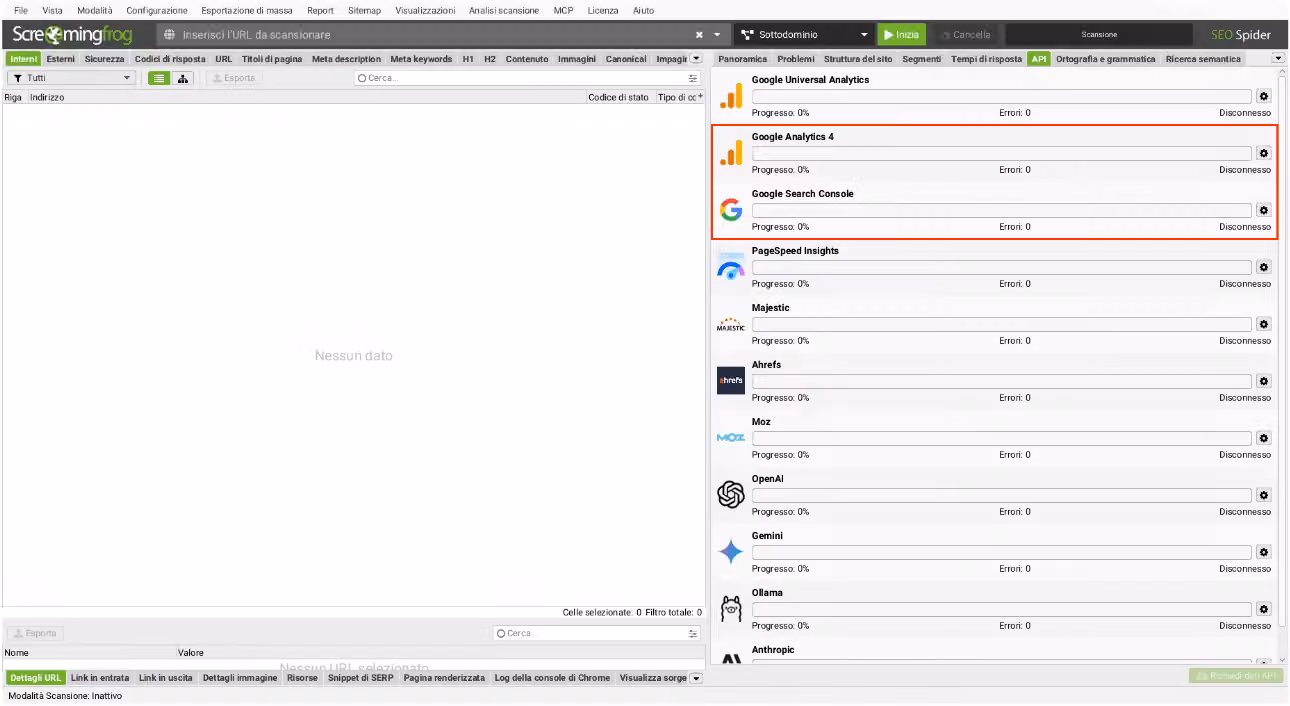Open filter options in top search box
The height and width of the screenshot is (706, 1290).
pyautogui.click(x=693, y=78)
